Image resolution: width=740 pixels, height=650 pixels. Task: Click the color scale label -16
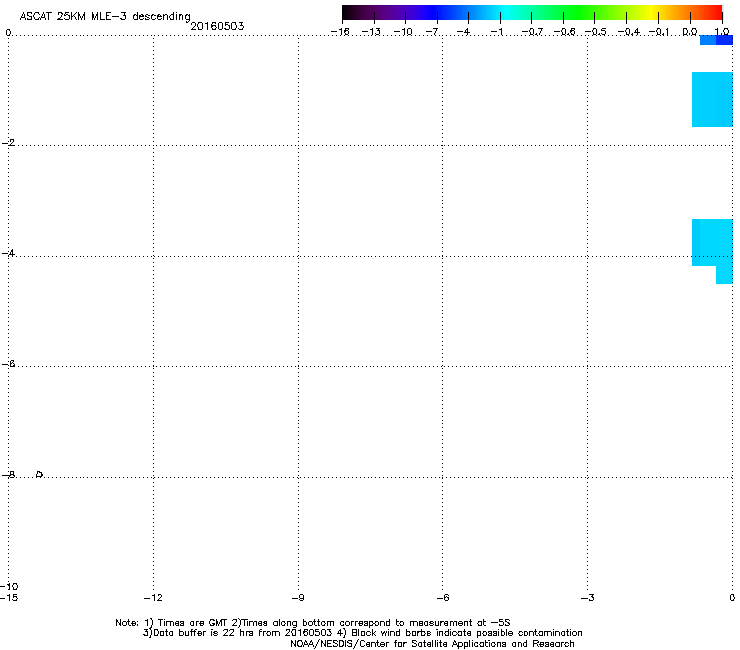[x=340, y=32]
